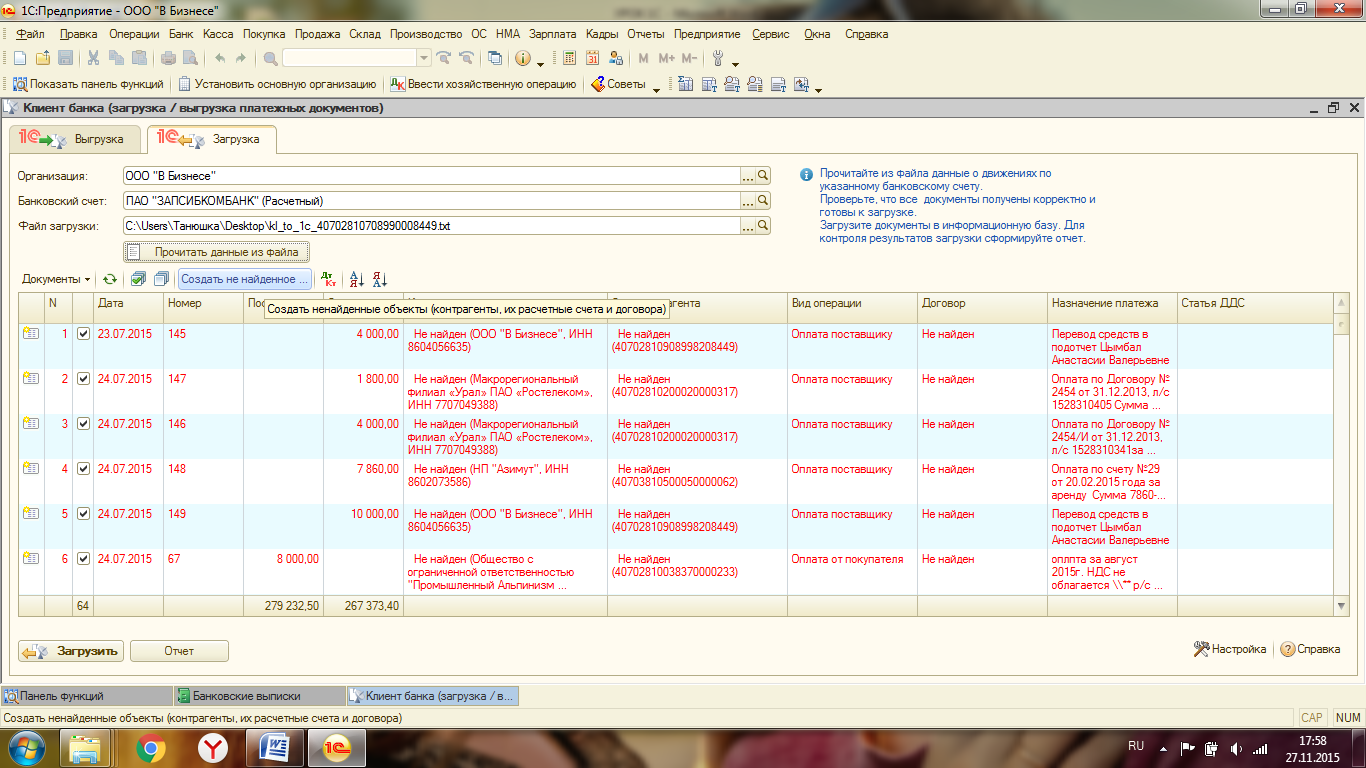
Task: Click the windows list icon in toolbar
Action: pos(494,58)
